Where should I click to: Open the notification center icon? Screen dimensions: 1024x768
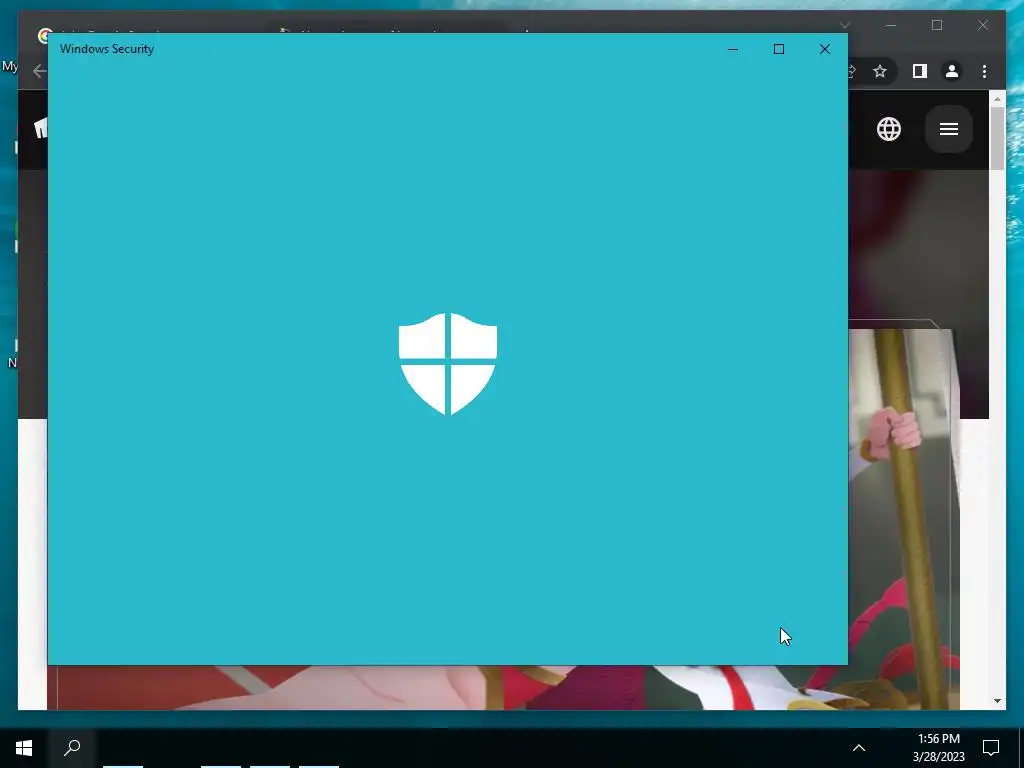(x=991, y=748)
